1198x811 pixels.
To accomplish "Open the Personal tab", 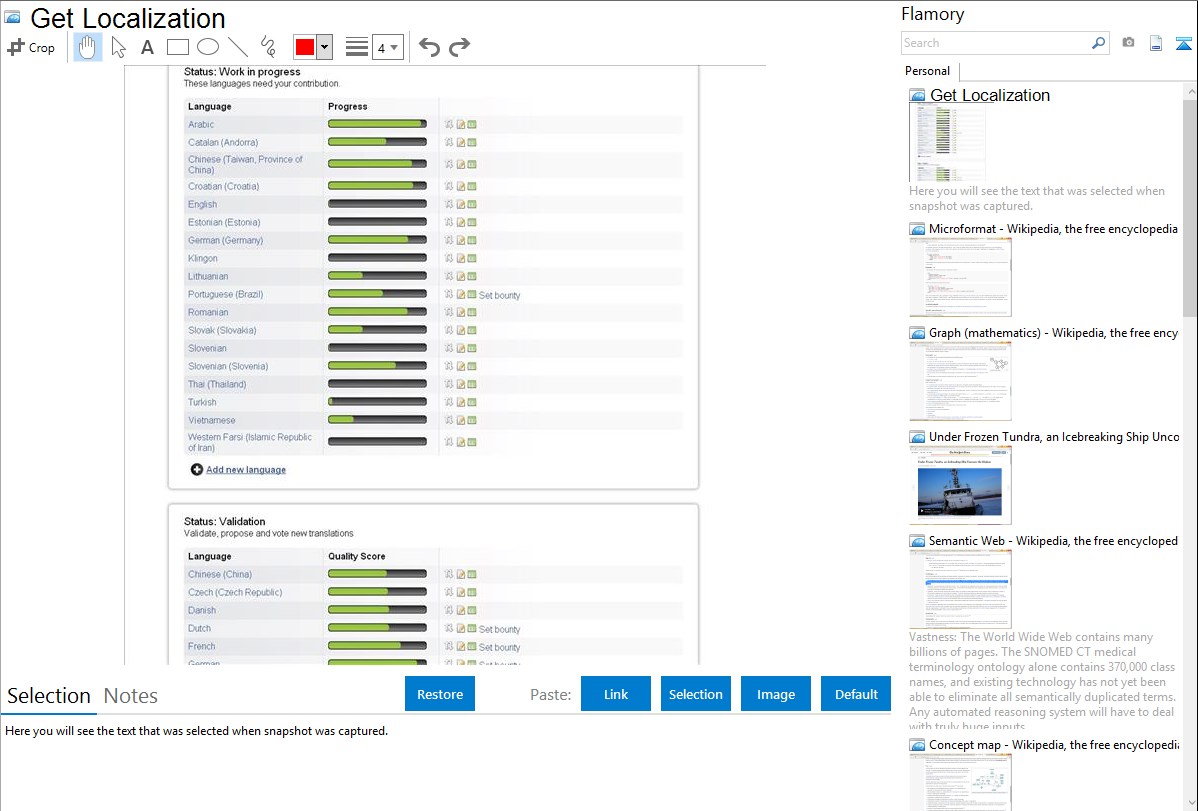I will click(x=927, y=71).
